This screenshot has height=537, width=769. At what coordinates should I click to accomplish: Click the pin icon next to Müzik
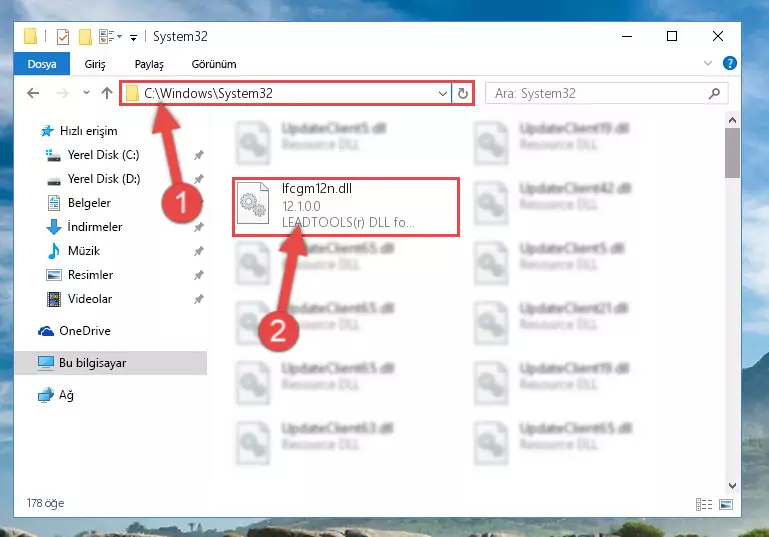(x=199, y=252)
